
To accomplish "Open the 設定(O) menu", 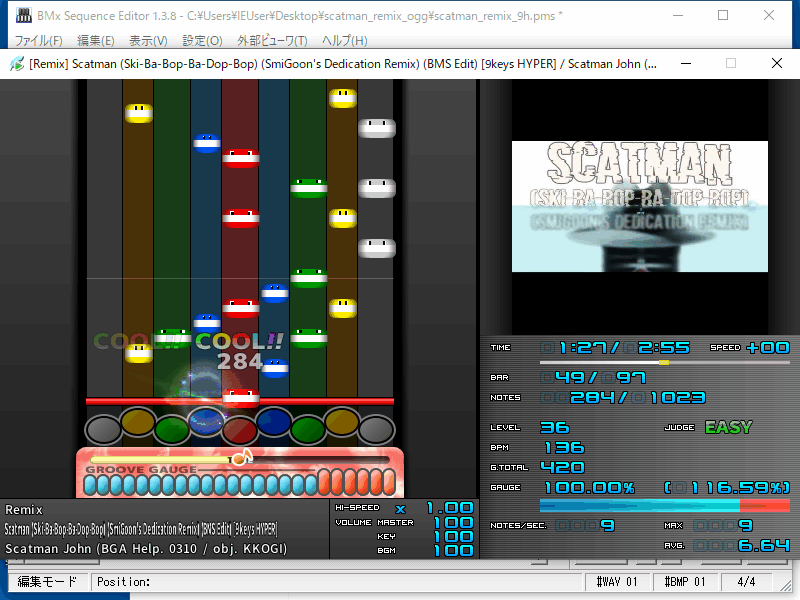I will pos(202,41).
